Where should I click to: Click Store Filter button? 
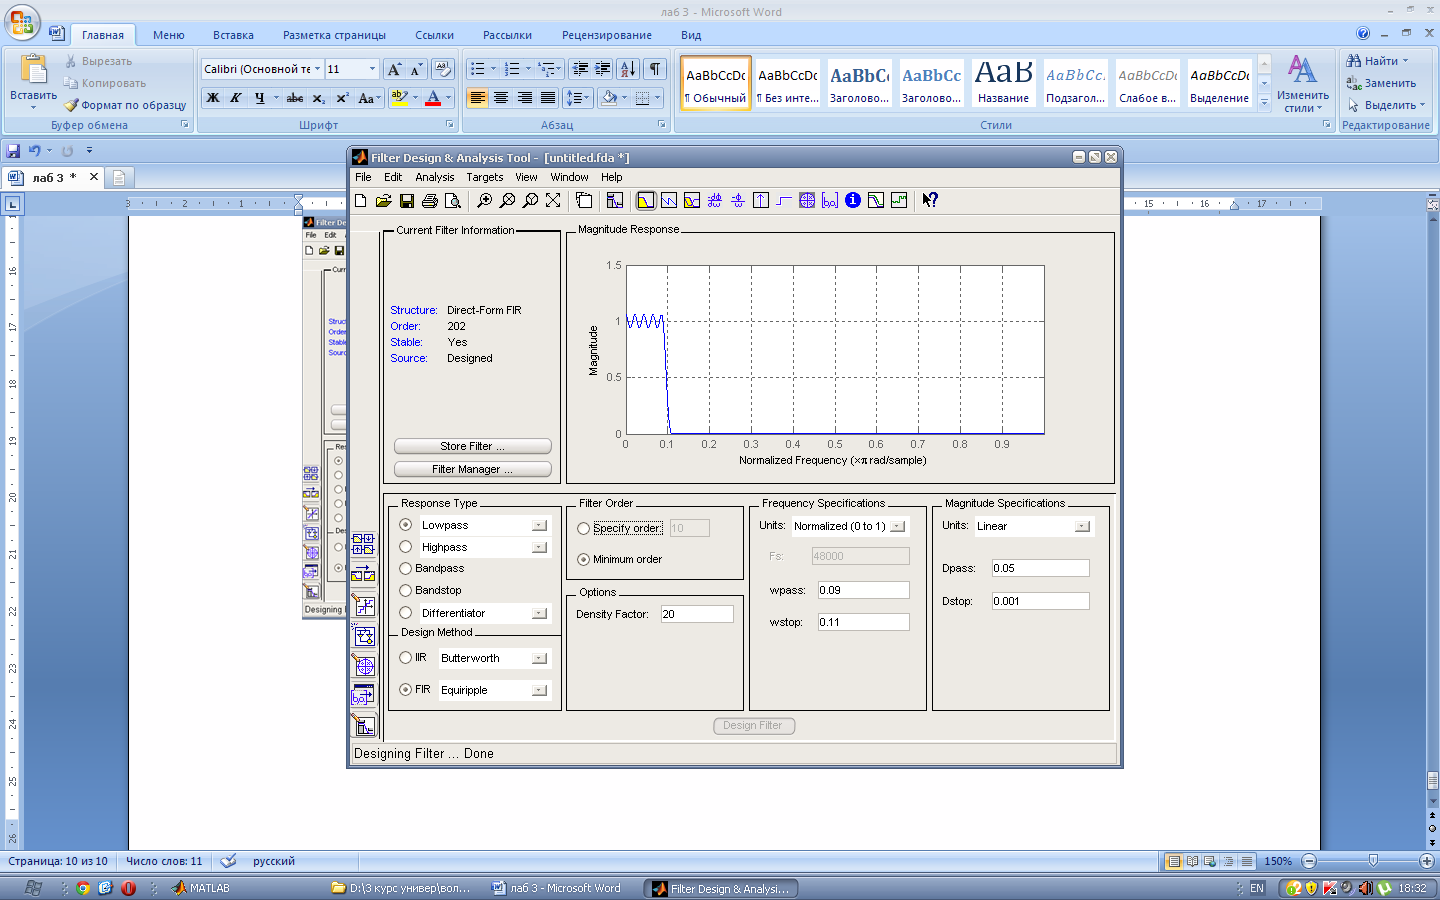(x=473, y=446)
